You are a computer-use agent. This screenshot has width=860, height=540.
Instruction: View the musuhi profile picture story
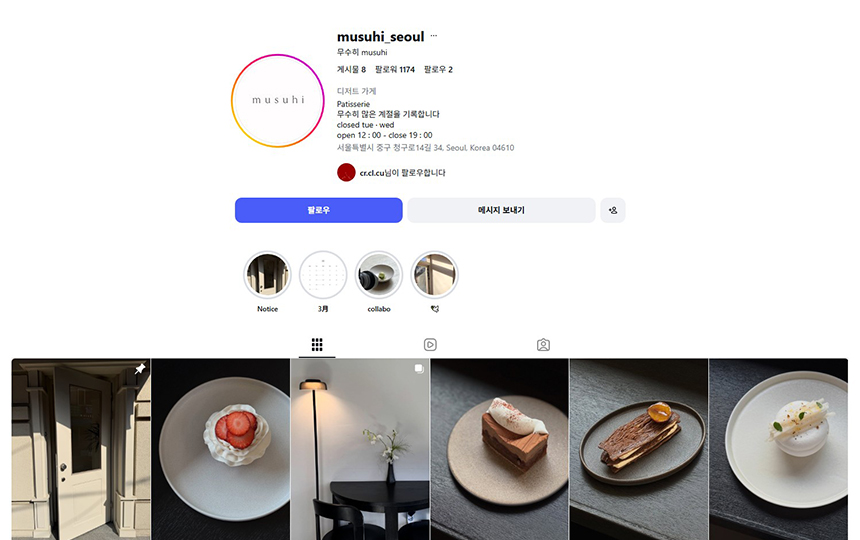[278, 101]
